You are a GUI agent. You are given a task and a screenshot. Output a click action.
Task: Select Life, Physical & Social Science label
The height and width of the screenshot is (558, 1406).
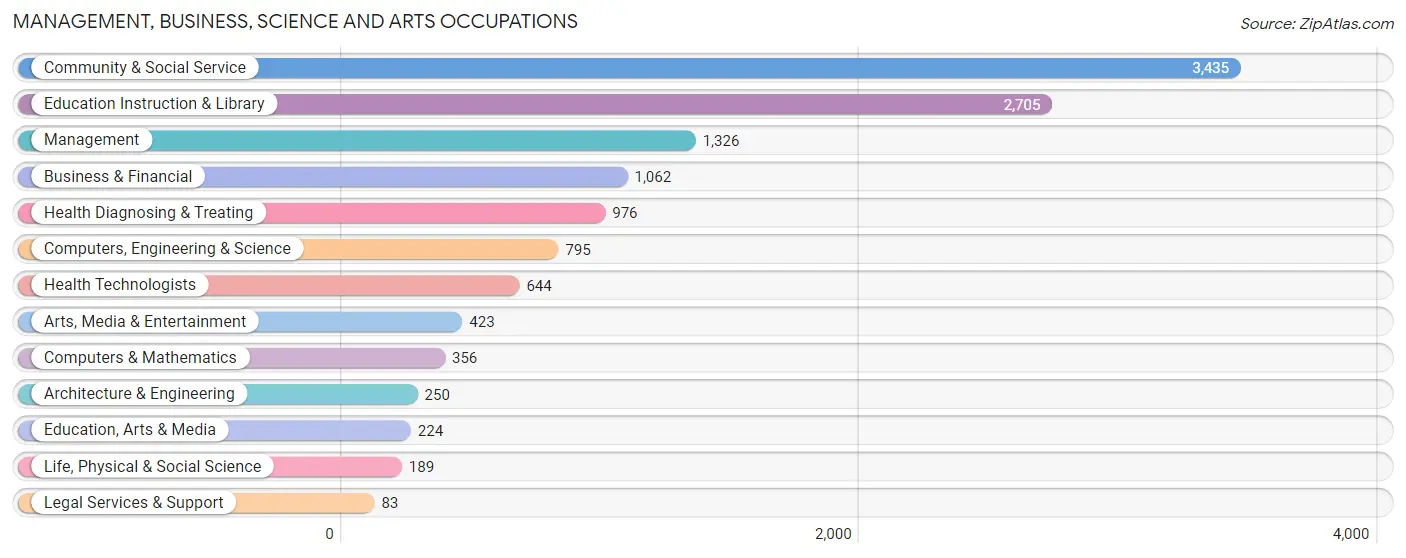tap(152, 467)
